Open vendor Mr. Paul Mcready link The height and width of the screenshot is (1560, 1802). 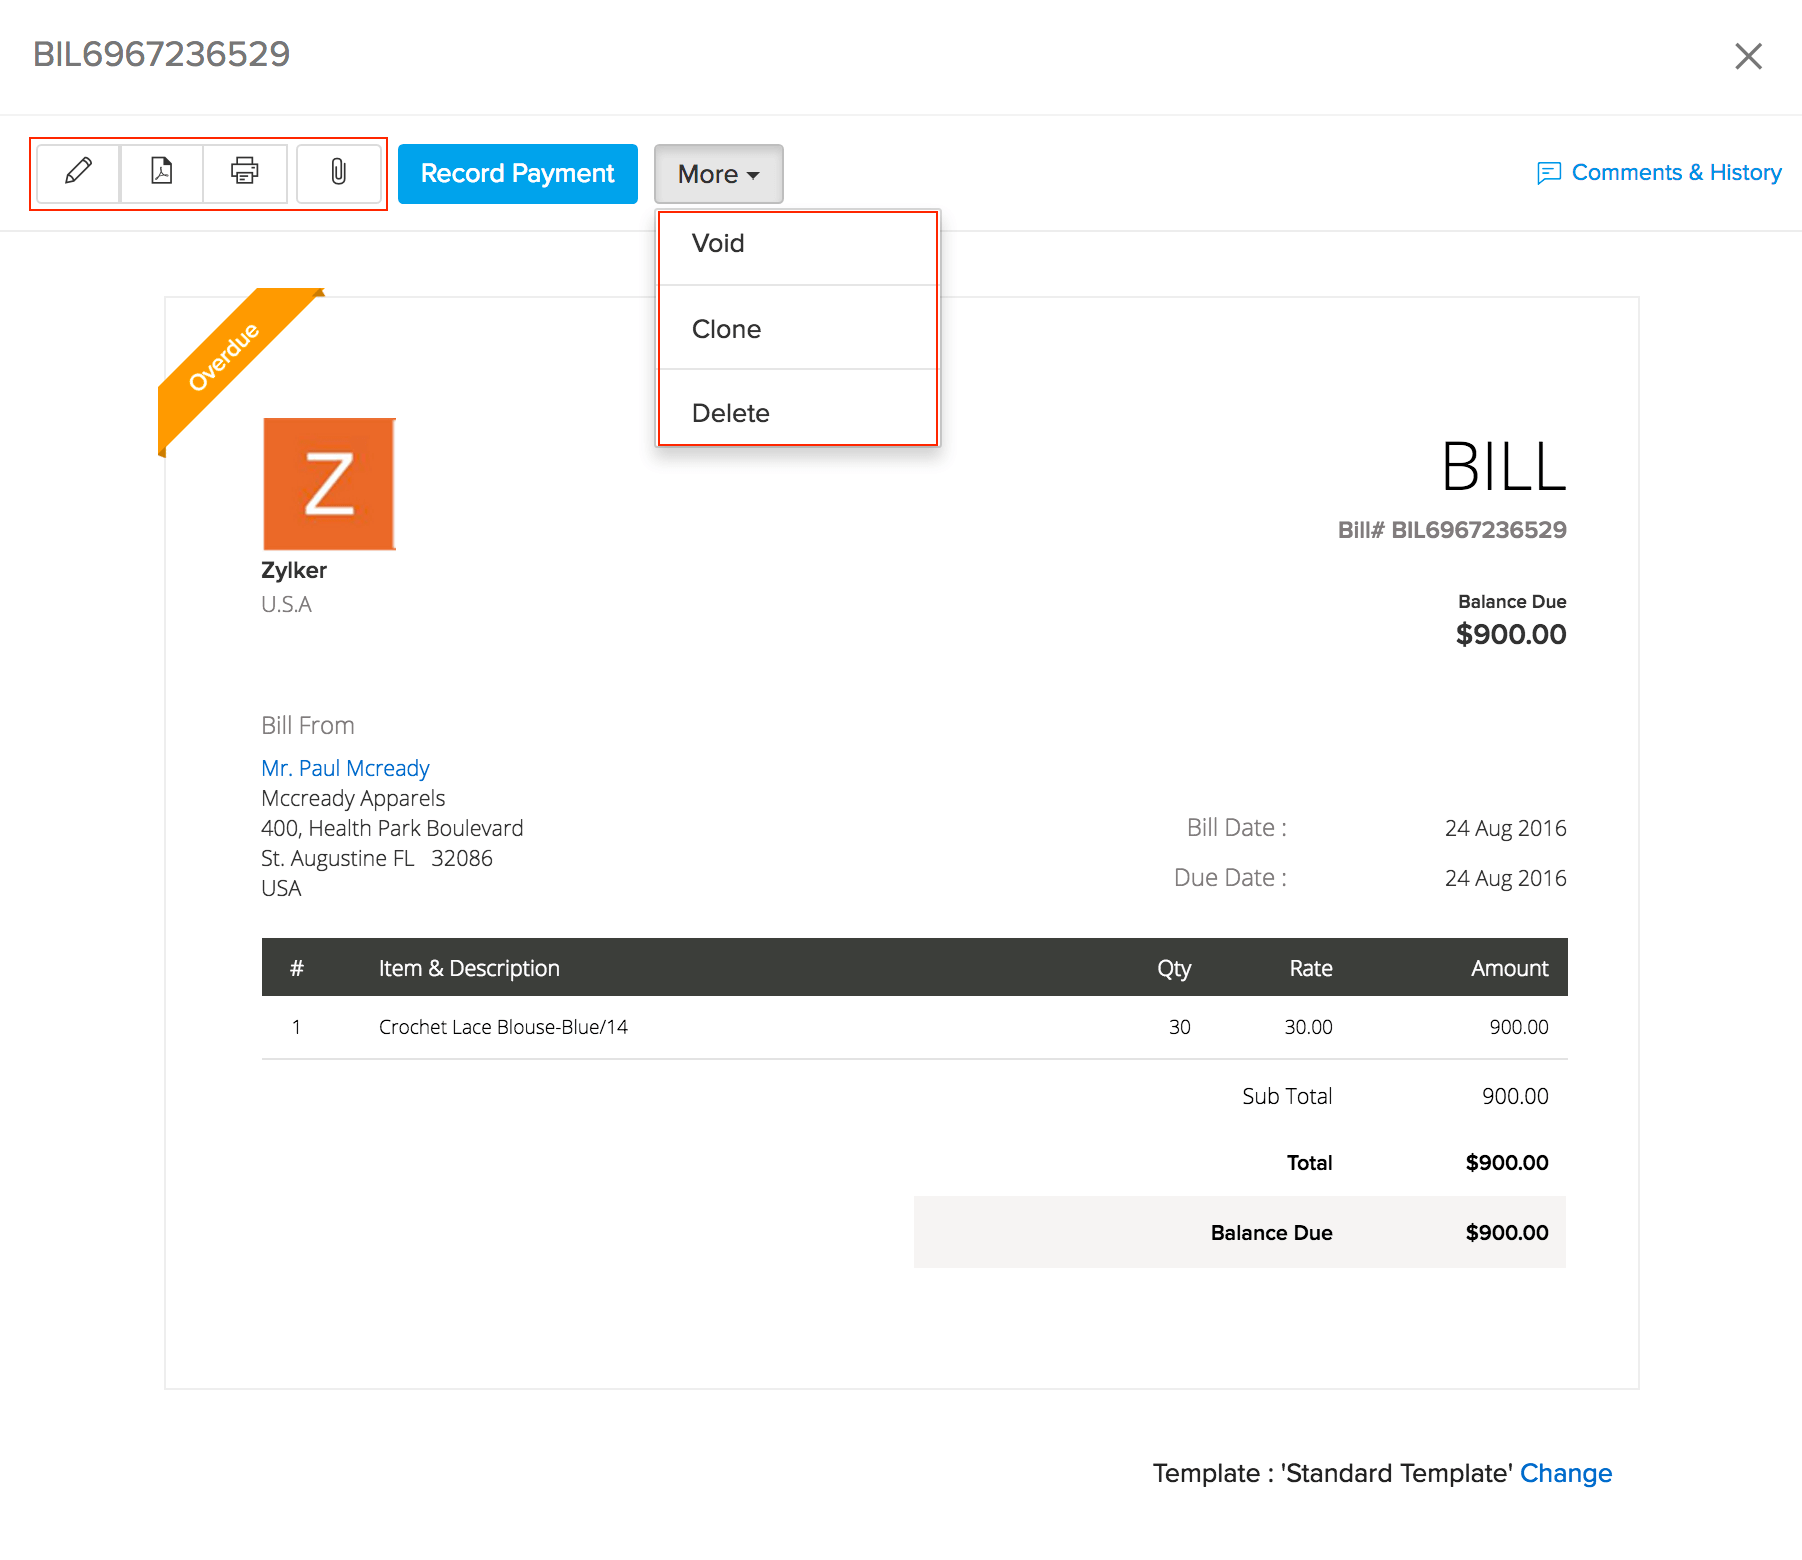345,768
